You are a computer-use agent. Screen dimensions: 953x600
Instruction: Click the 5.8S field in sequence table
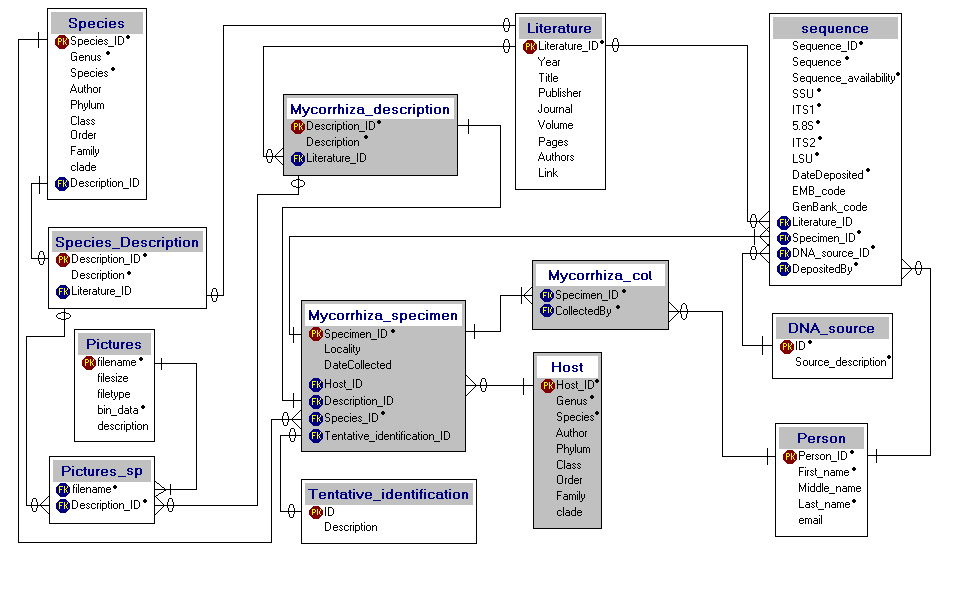[x=802, y=126]
